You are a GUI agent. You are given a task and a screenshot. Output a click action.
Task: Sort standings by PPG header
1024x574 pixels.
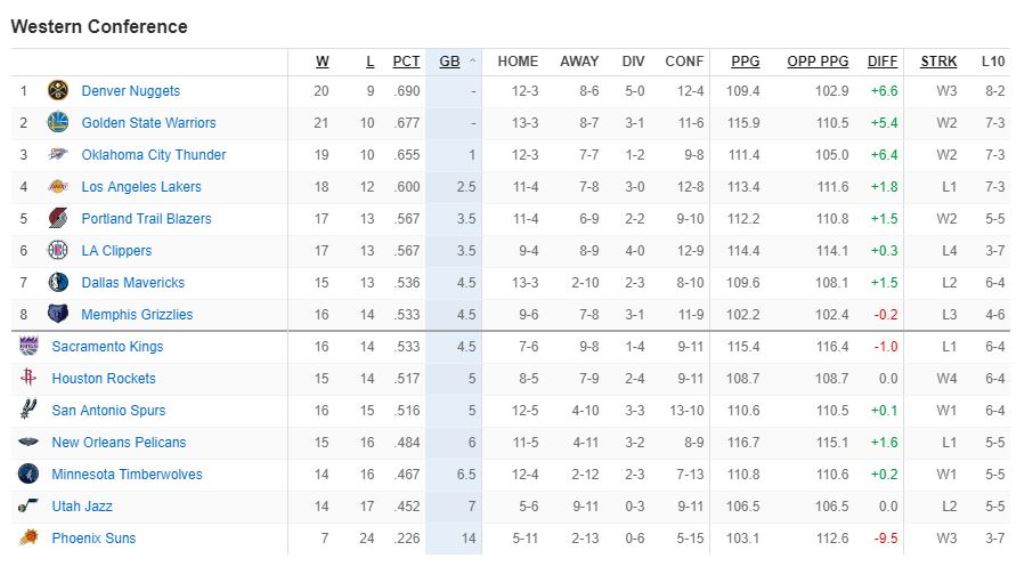(x=745, y=62)
